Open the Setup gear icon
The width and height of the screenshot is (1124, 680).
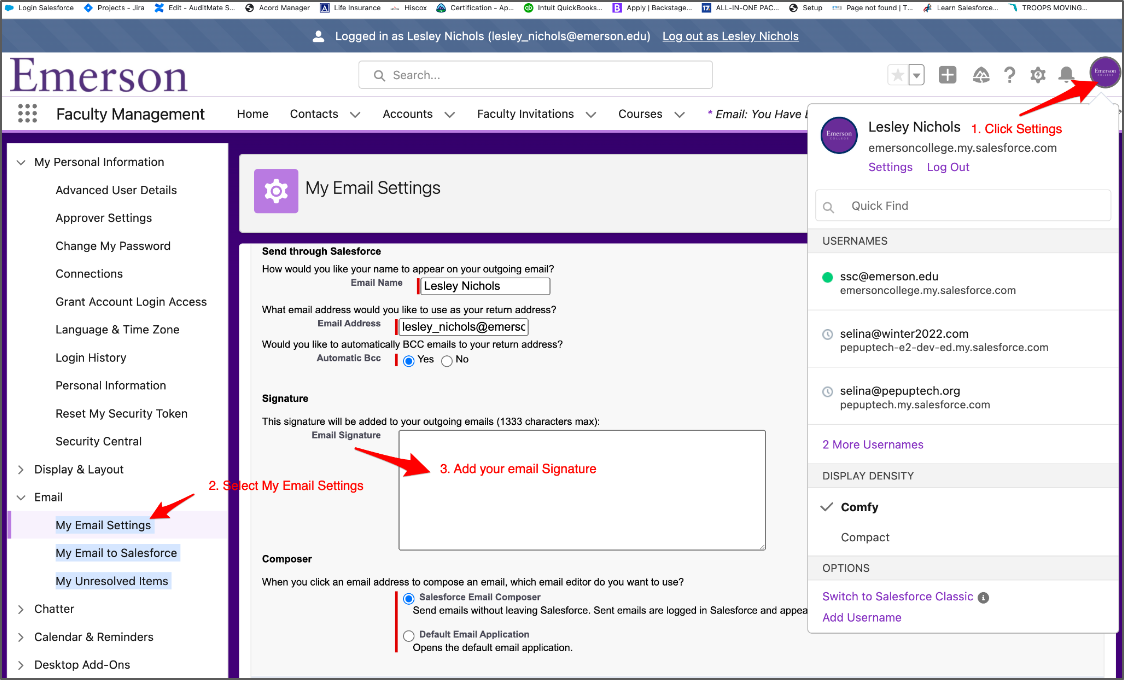click(x=1037, y=75)
